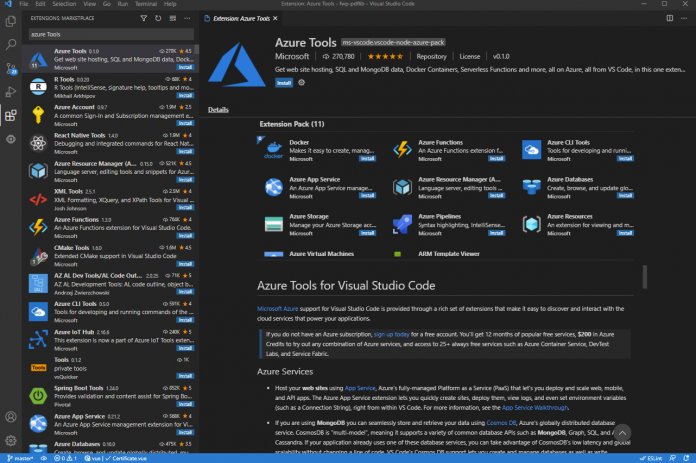Click the sign up today link
The height and width of the screenshot is (463, 696).
391,334
